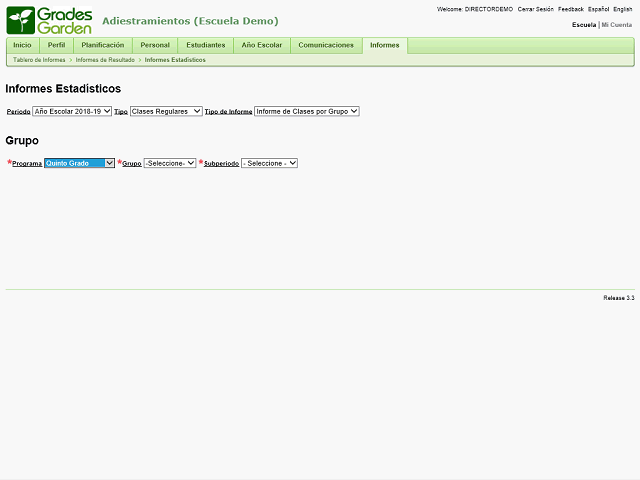
Task: Open the Feedback link
Action: [570, 9]
